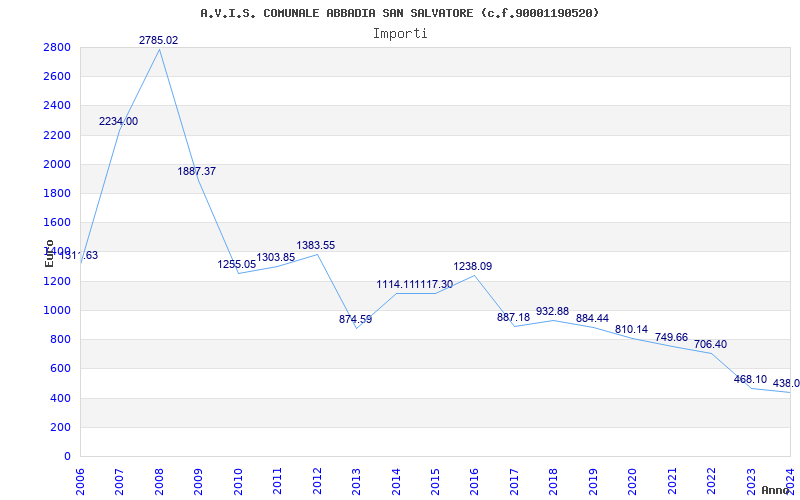Click the 884.44 data label

[x=592, y=318]
